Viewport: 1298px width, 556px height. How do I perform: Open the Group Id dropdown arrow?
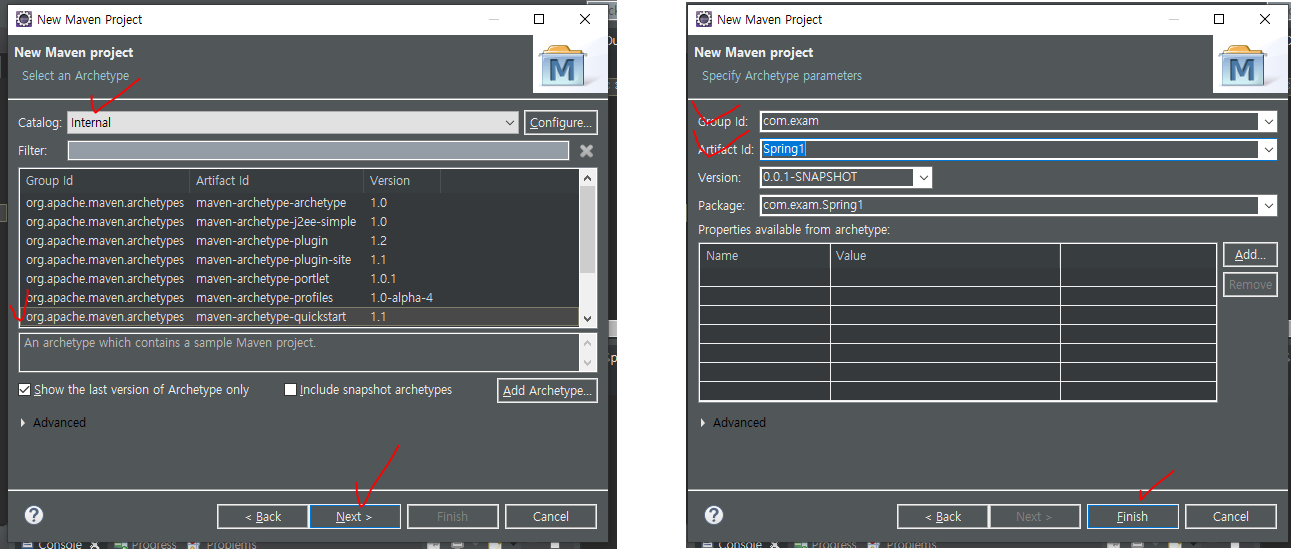(x=1268, y=121)
